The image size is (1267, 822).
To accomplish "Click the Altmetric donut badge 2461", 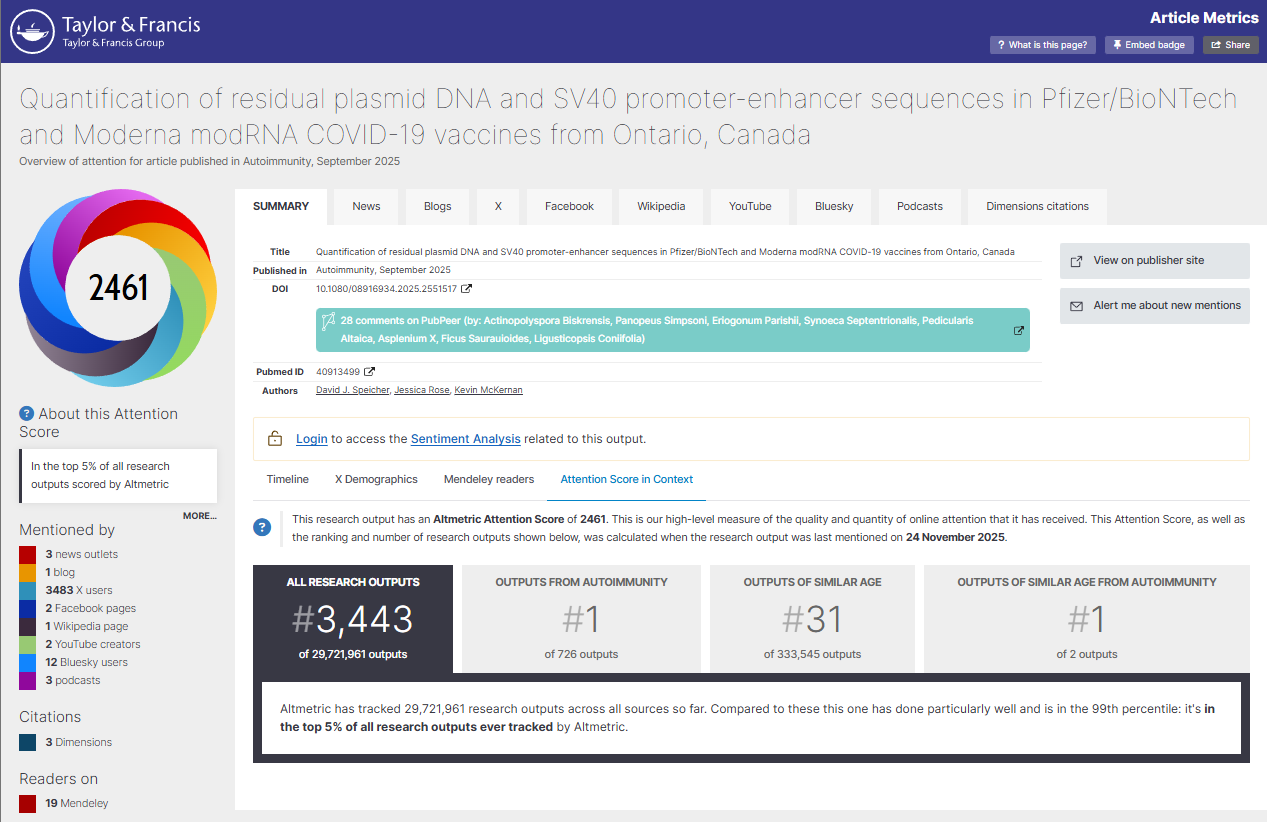I will pyautogui.click(x=118, y=287).
